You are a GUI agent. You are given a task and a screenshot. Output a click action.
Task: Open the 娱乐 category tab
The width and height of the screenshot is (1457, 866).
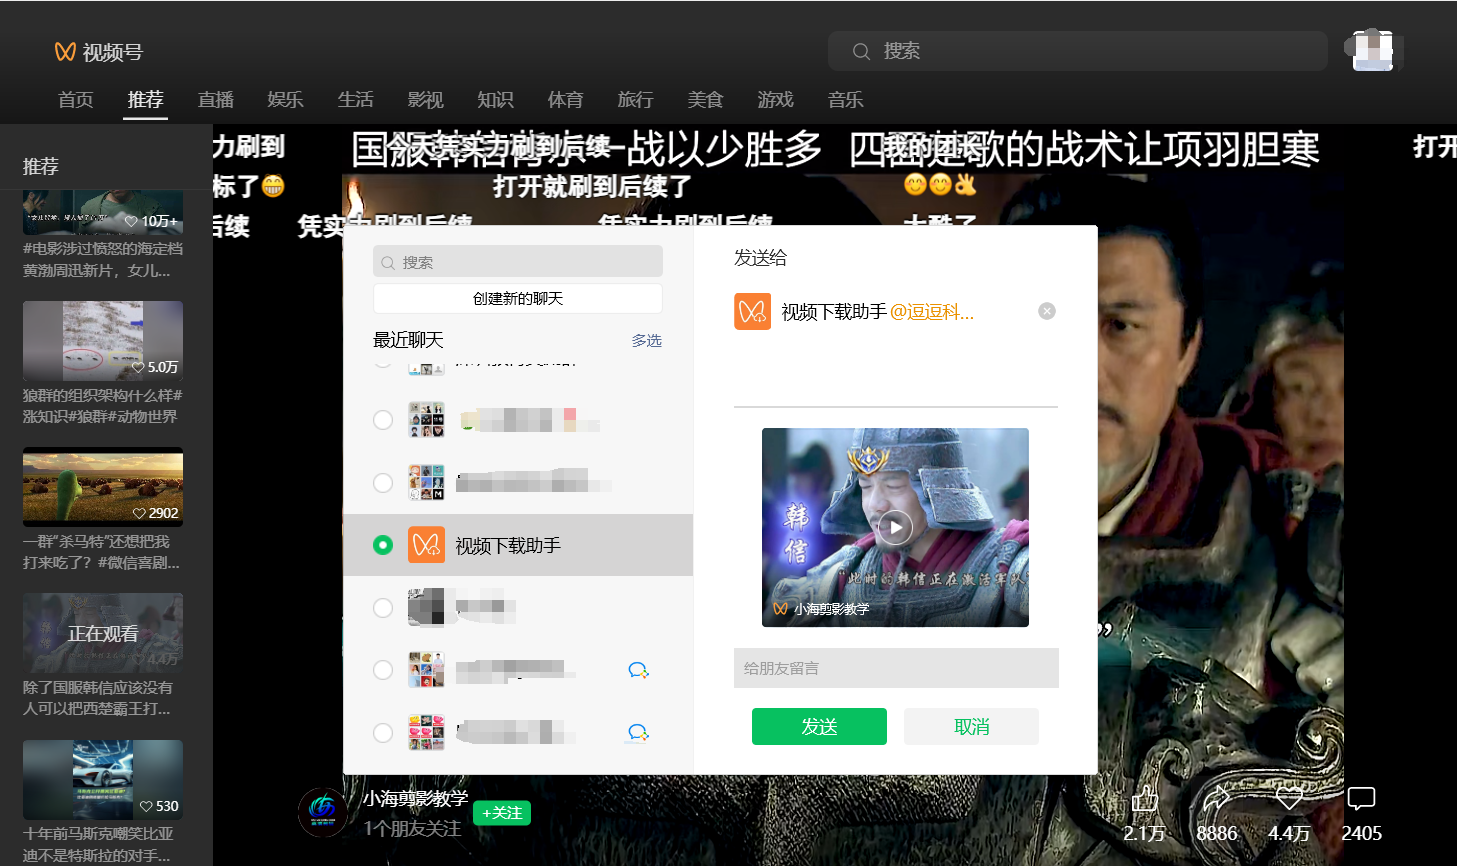[286, 100]
